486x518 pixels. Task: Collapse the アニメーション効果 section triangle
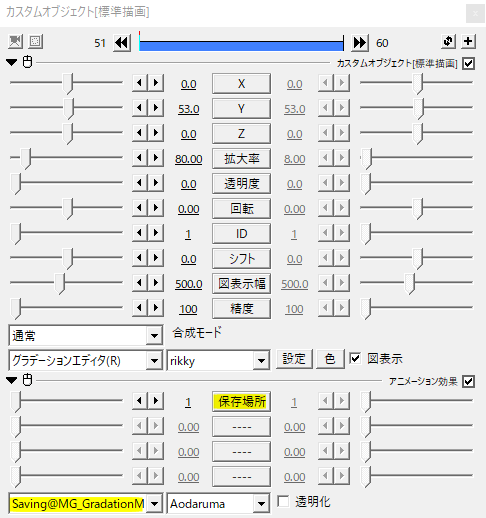[12, 380]
